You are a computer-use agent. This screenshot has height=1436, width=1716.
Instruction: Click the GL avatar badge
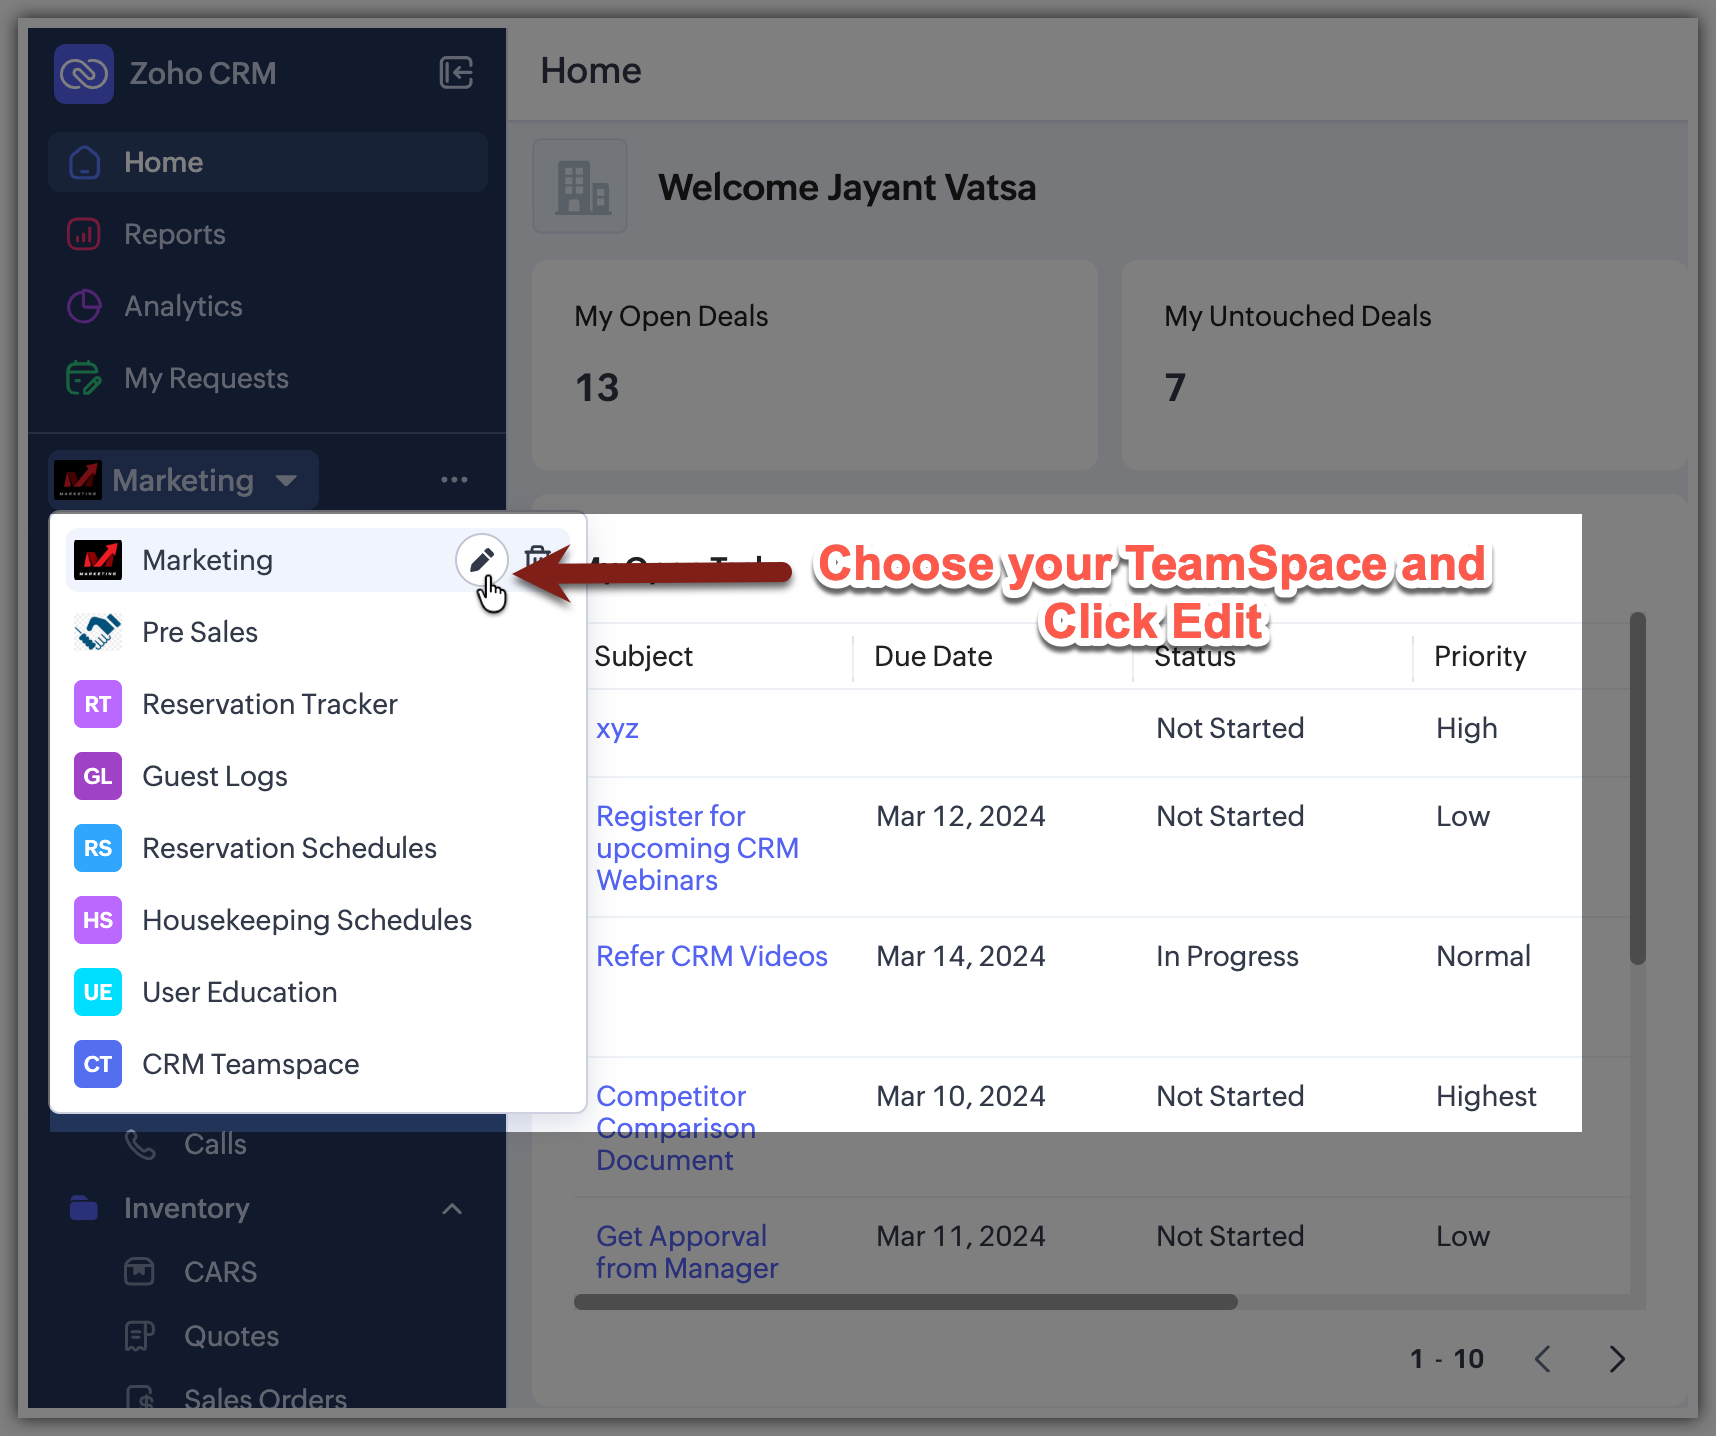(x=98, y=776)
